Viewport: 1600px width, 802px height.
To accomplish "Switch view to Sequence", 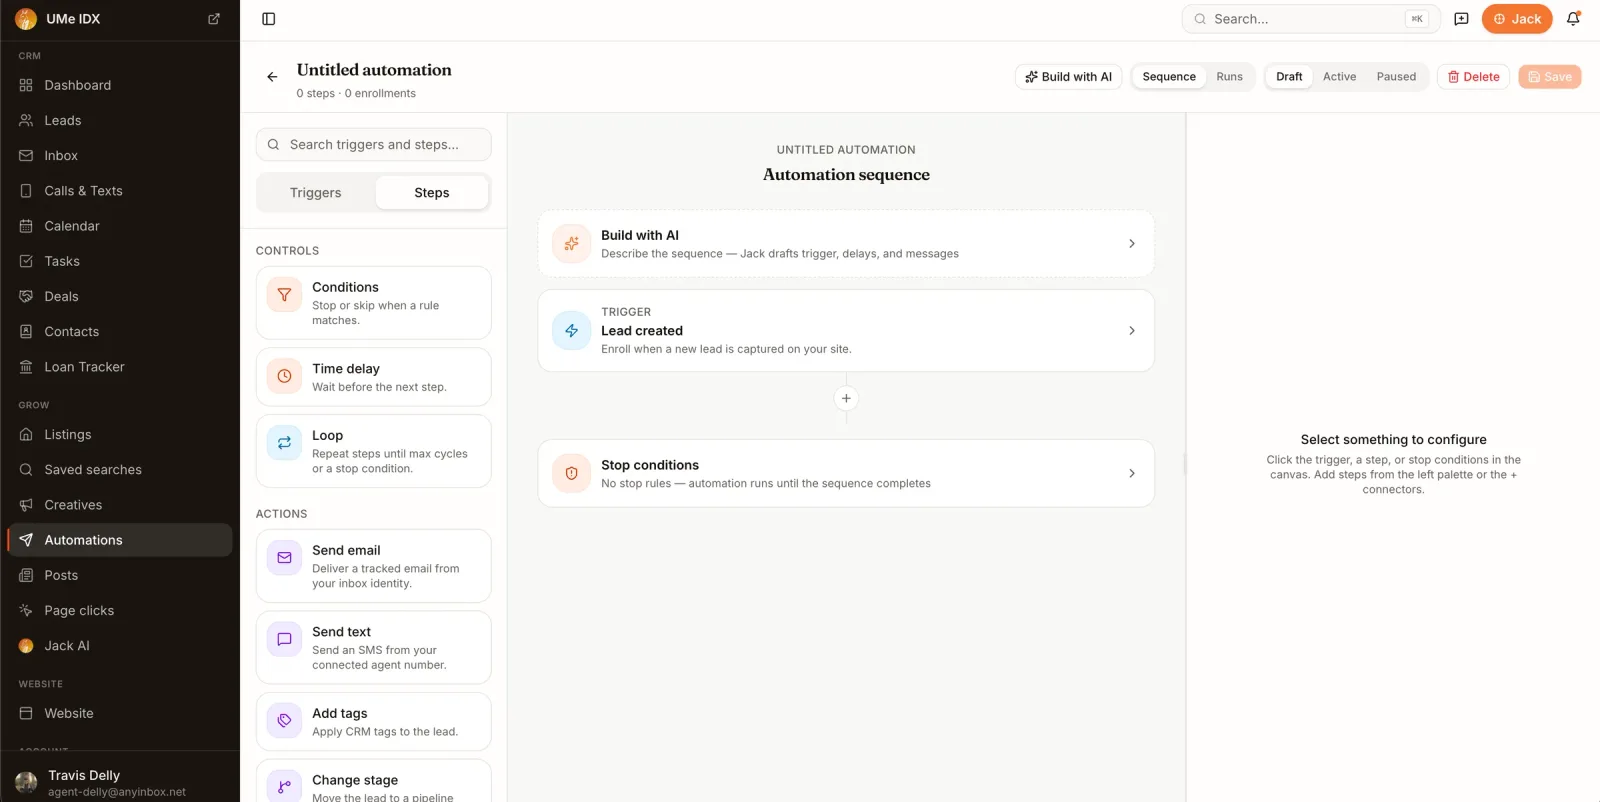I will tap(1169, 77).
